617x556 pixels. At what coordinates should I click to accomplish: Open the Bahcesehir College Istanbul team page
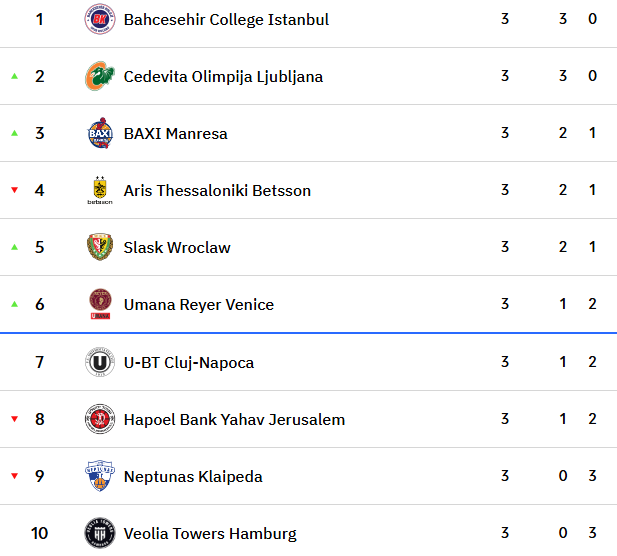coord(226,20)
